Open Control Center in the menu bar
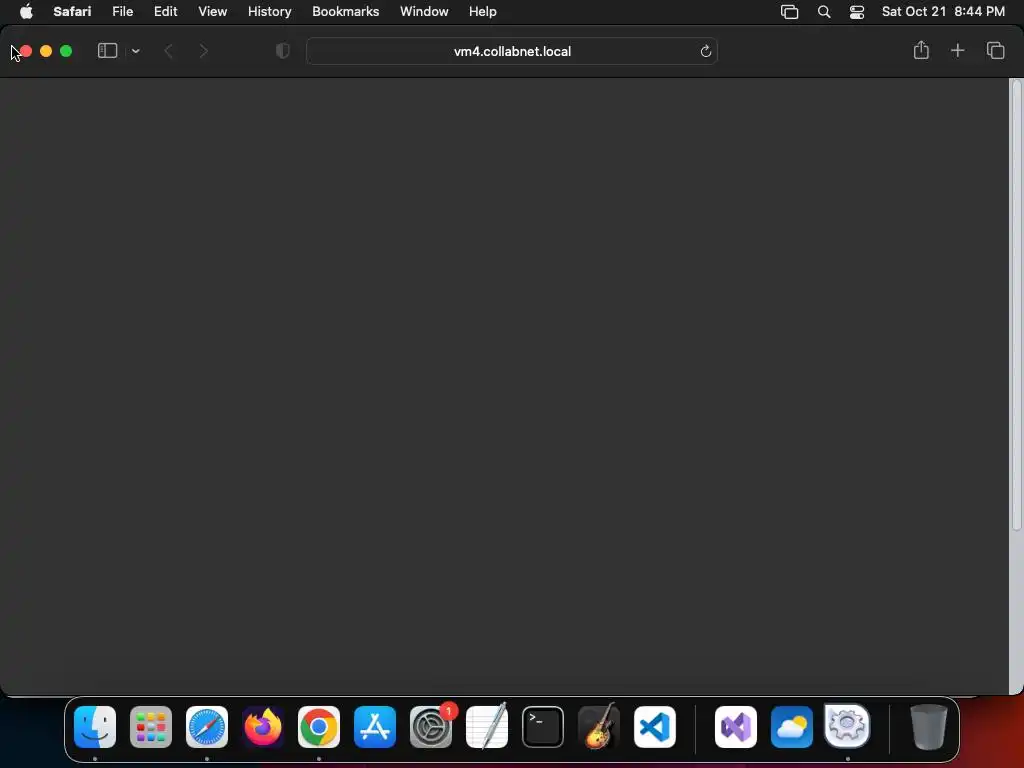 coord(857,12)
